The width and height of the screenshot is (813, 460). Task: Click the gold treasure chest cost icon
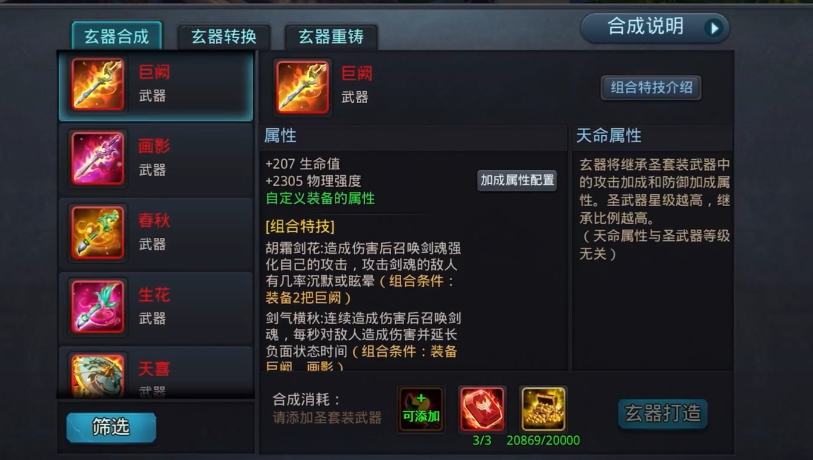click(543, 409)
